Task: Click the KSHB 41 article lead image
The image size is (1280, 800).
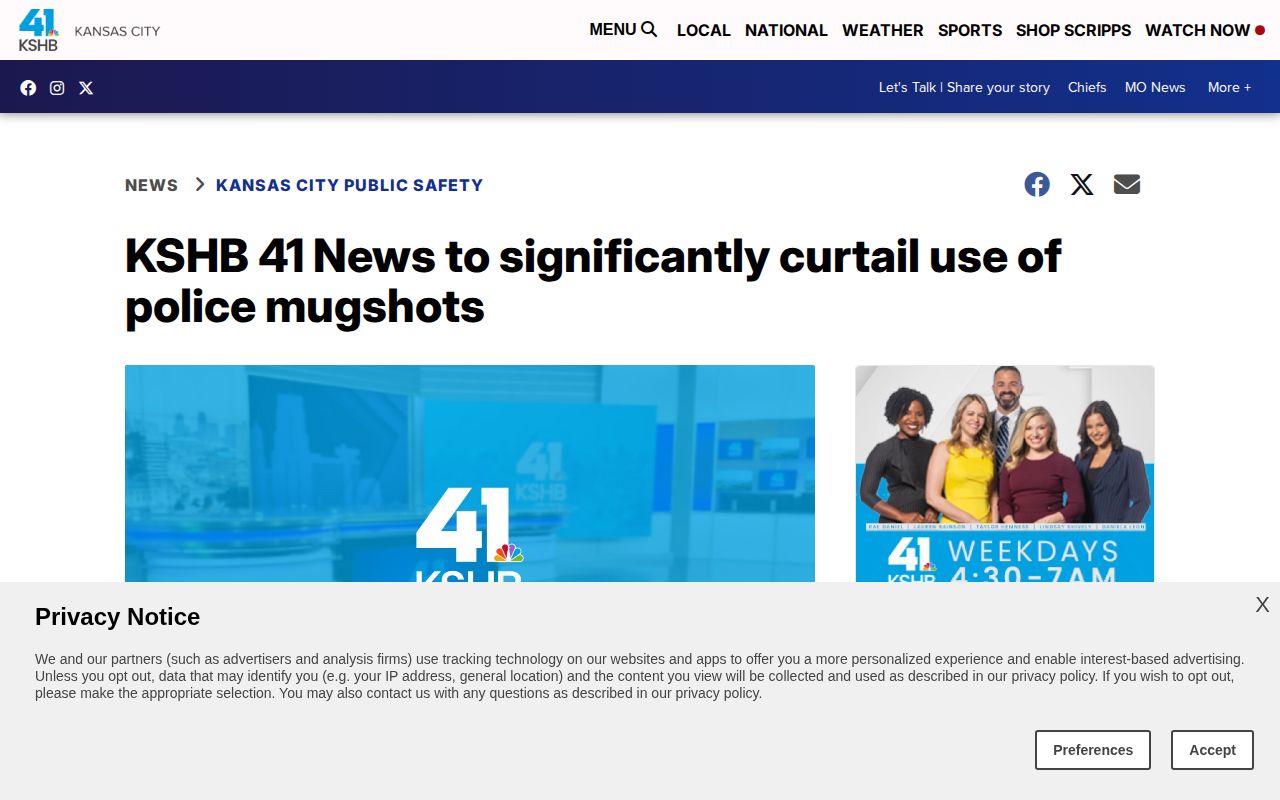Action: coord(470,473)
